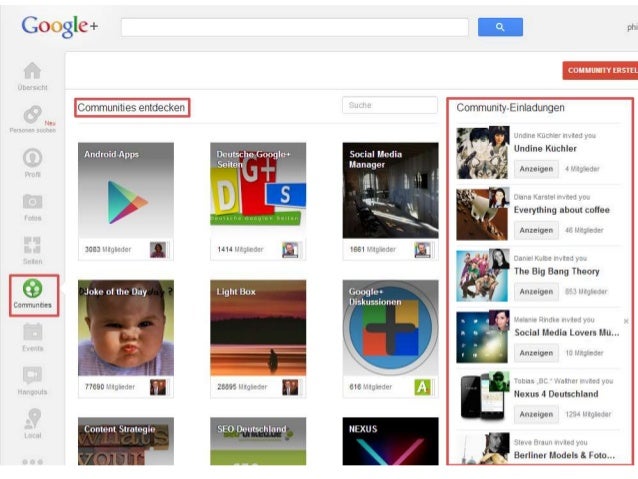Click Anzeigen for The Big Bang Theory
638x479 pixels.
click(x=536, y=292)
